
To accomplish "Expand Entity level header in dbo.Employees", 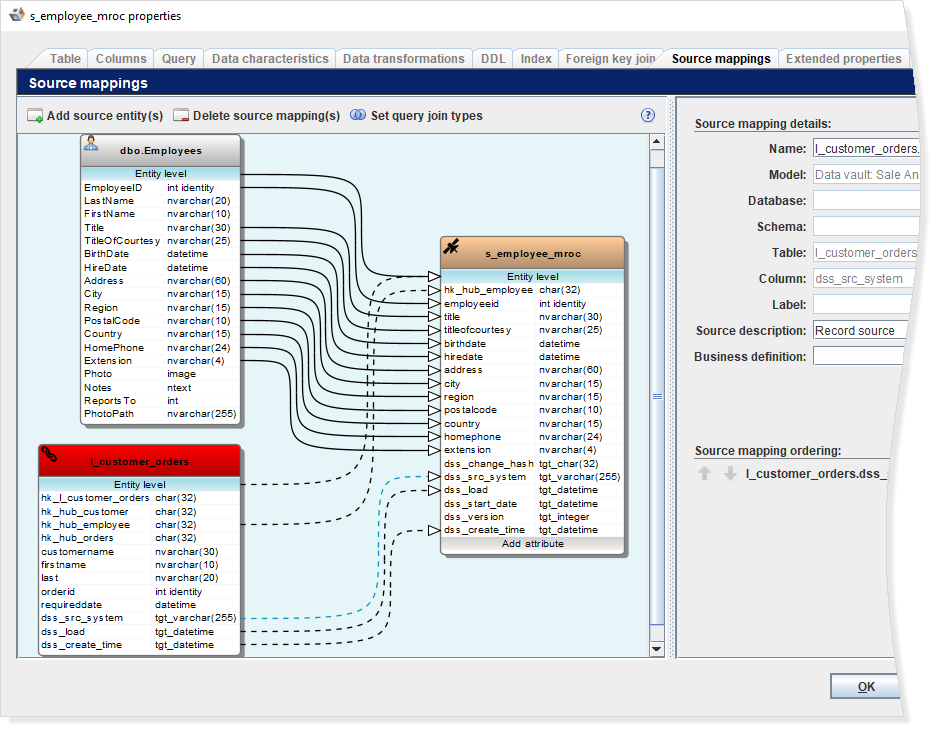I will pos(161,173).
